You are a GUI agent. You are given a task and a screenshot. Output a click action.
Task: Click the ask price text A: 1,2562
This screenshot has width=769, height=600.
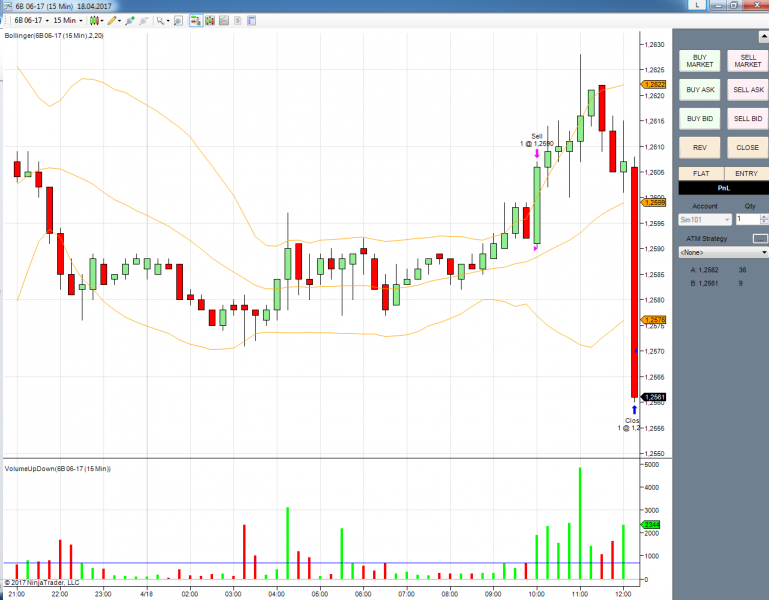click(704, 270)
